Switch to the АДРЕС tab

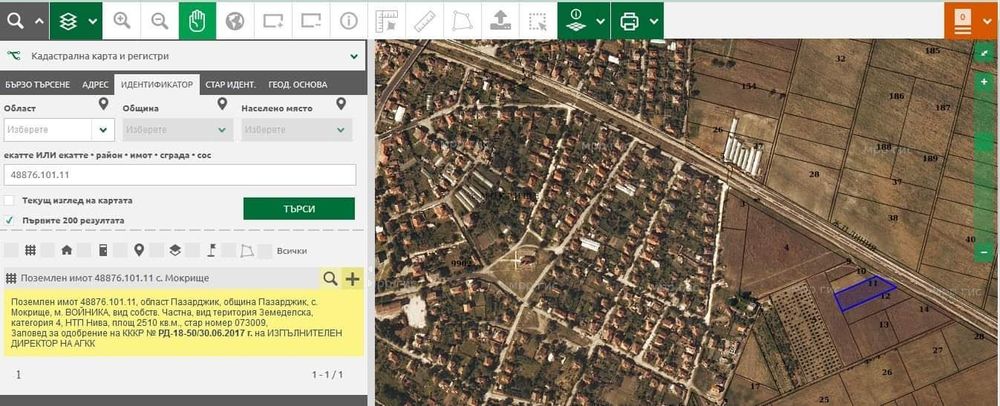pyautogui.click(x=95, y=84)
